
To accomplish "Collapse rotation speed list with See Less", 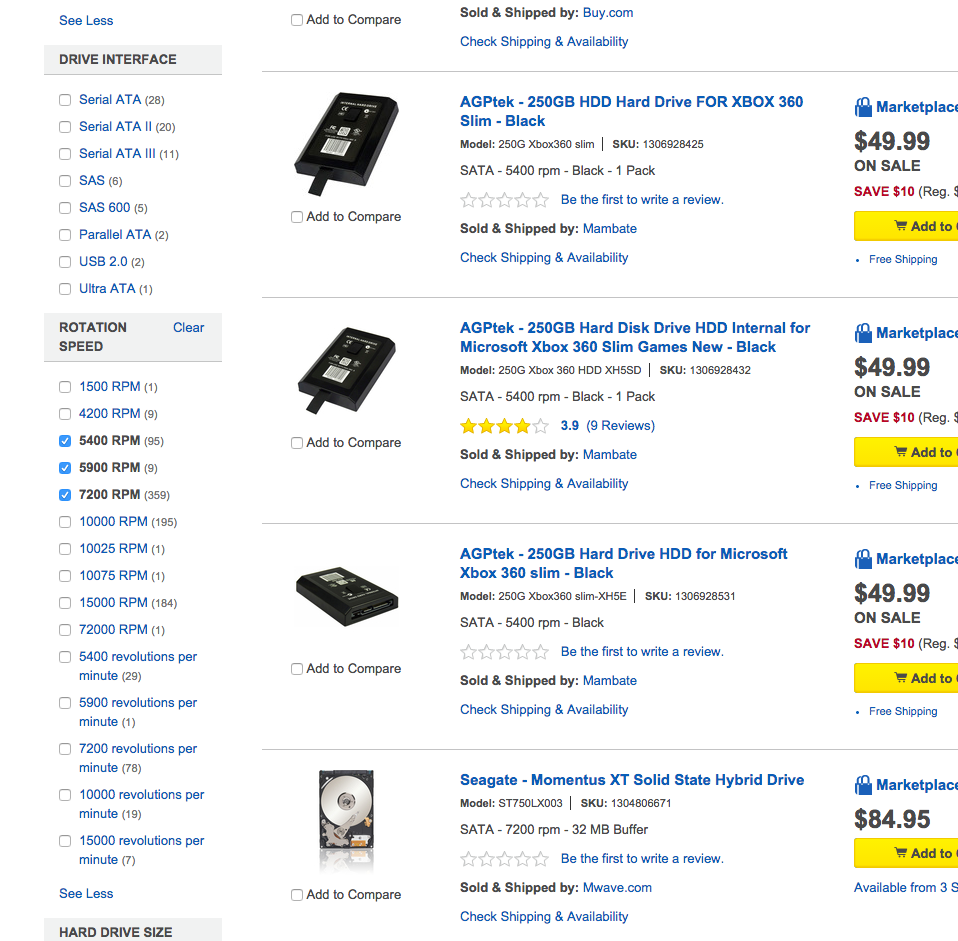I will [x=86, y=894].
